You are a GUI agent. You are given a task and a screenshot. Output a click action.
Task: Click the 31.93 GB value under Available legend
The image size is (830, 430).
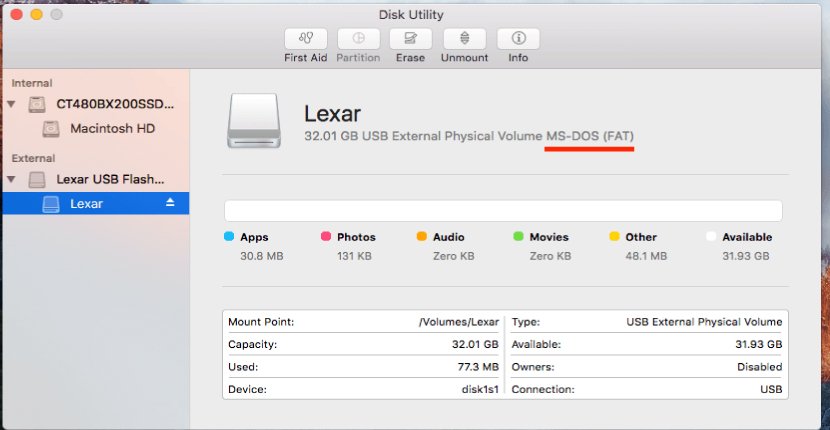point(745,256)
